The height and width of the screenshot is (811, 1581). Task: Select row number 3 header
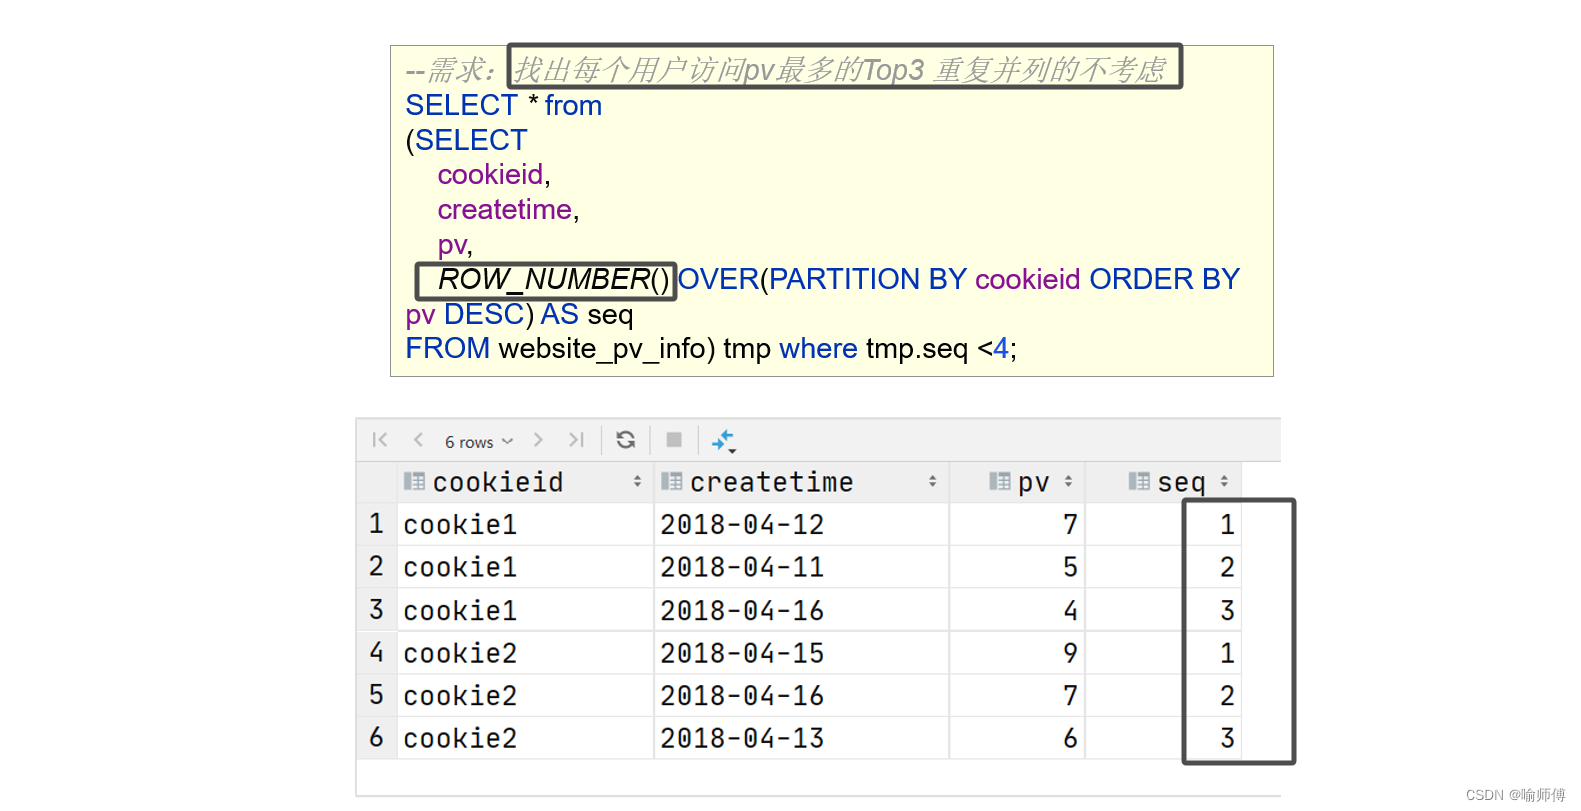[x=376, y=610]
